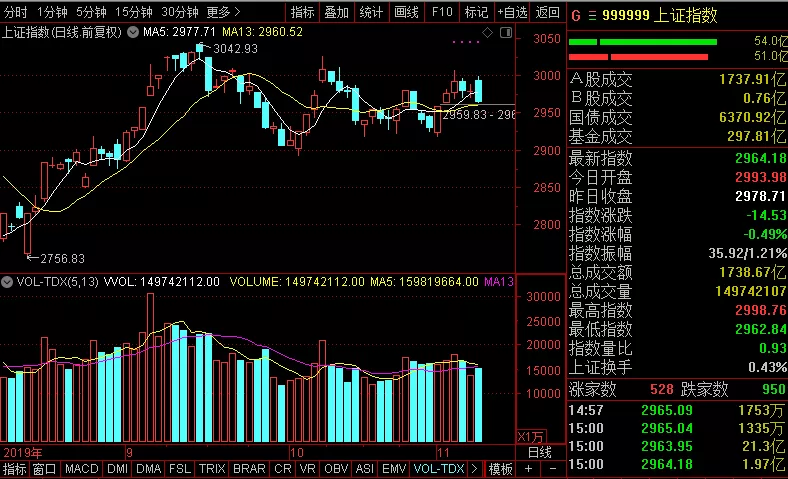Screen dimensions: 788x479
Task: Click the 9 month marker on timeline
Action: (x=129, y=452)
